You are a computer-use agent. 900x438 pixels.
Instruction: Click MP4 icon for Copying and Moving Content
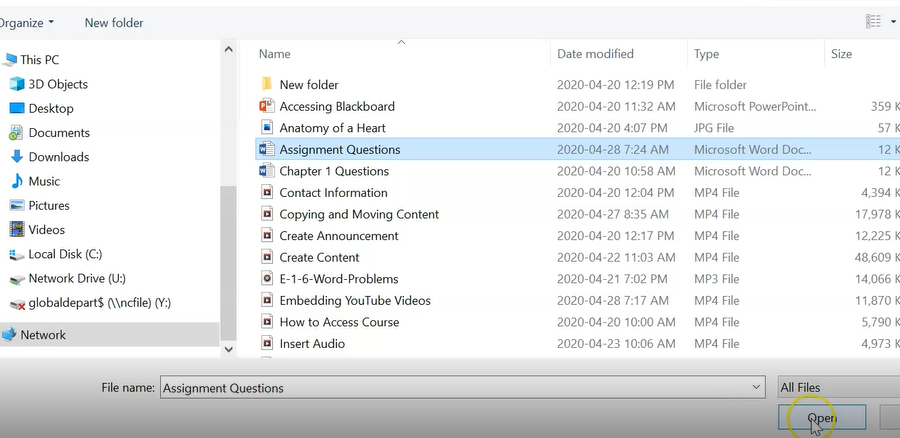266,214
